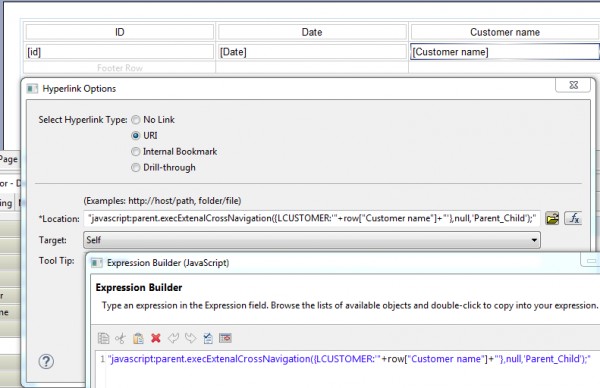600x388 pixels.
Task: Click the Footer Row cell
Action: [120, 68]
